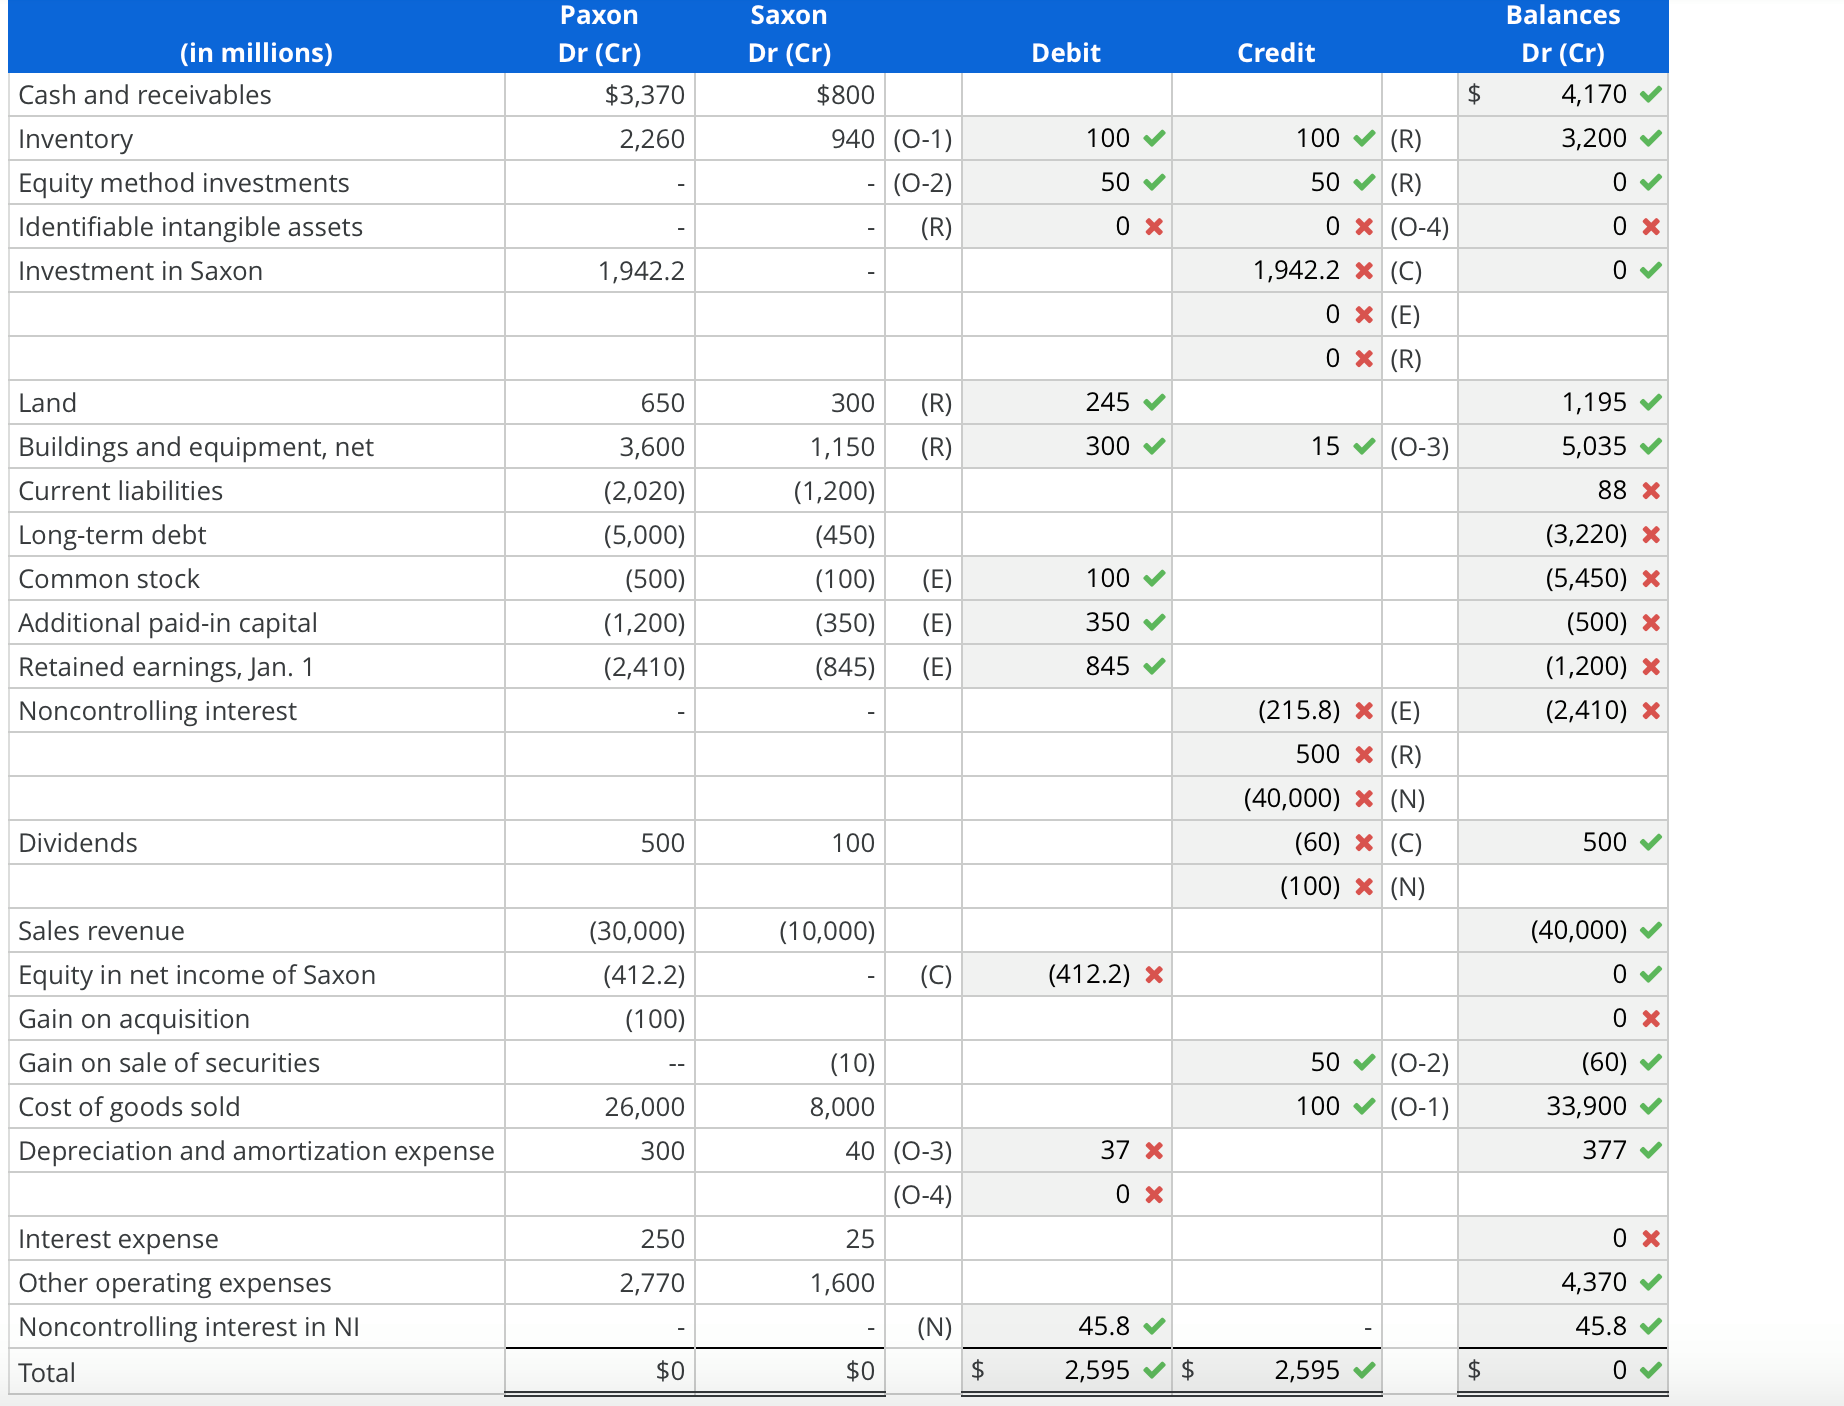Click red X beside Depreciation debit 37
1844x1406 pixels.
[x=1154, y=1151]
